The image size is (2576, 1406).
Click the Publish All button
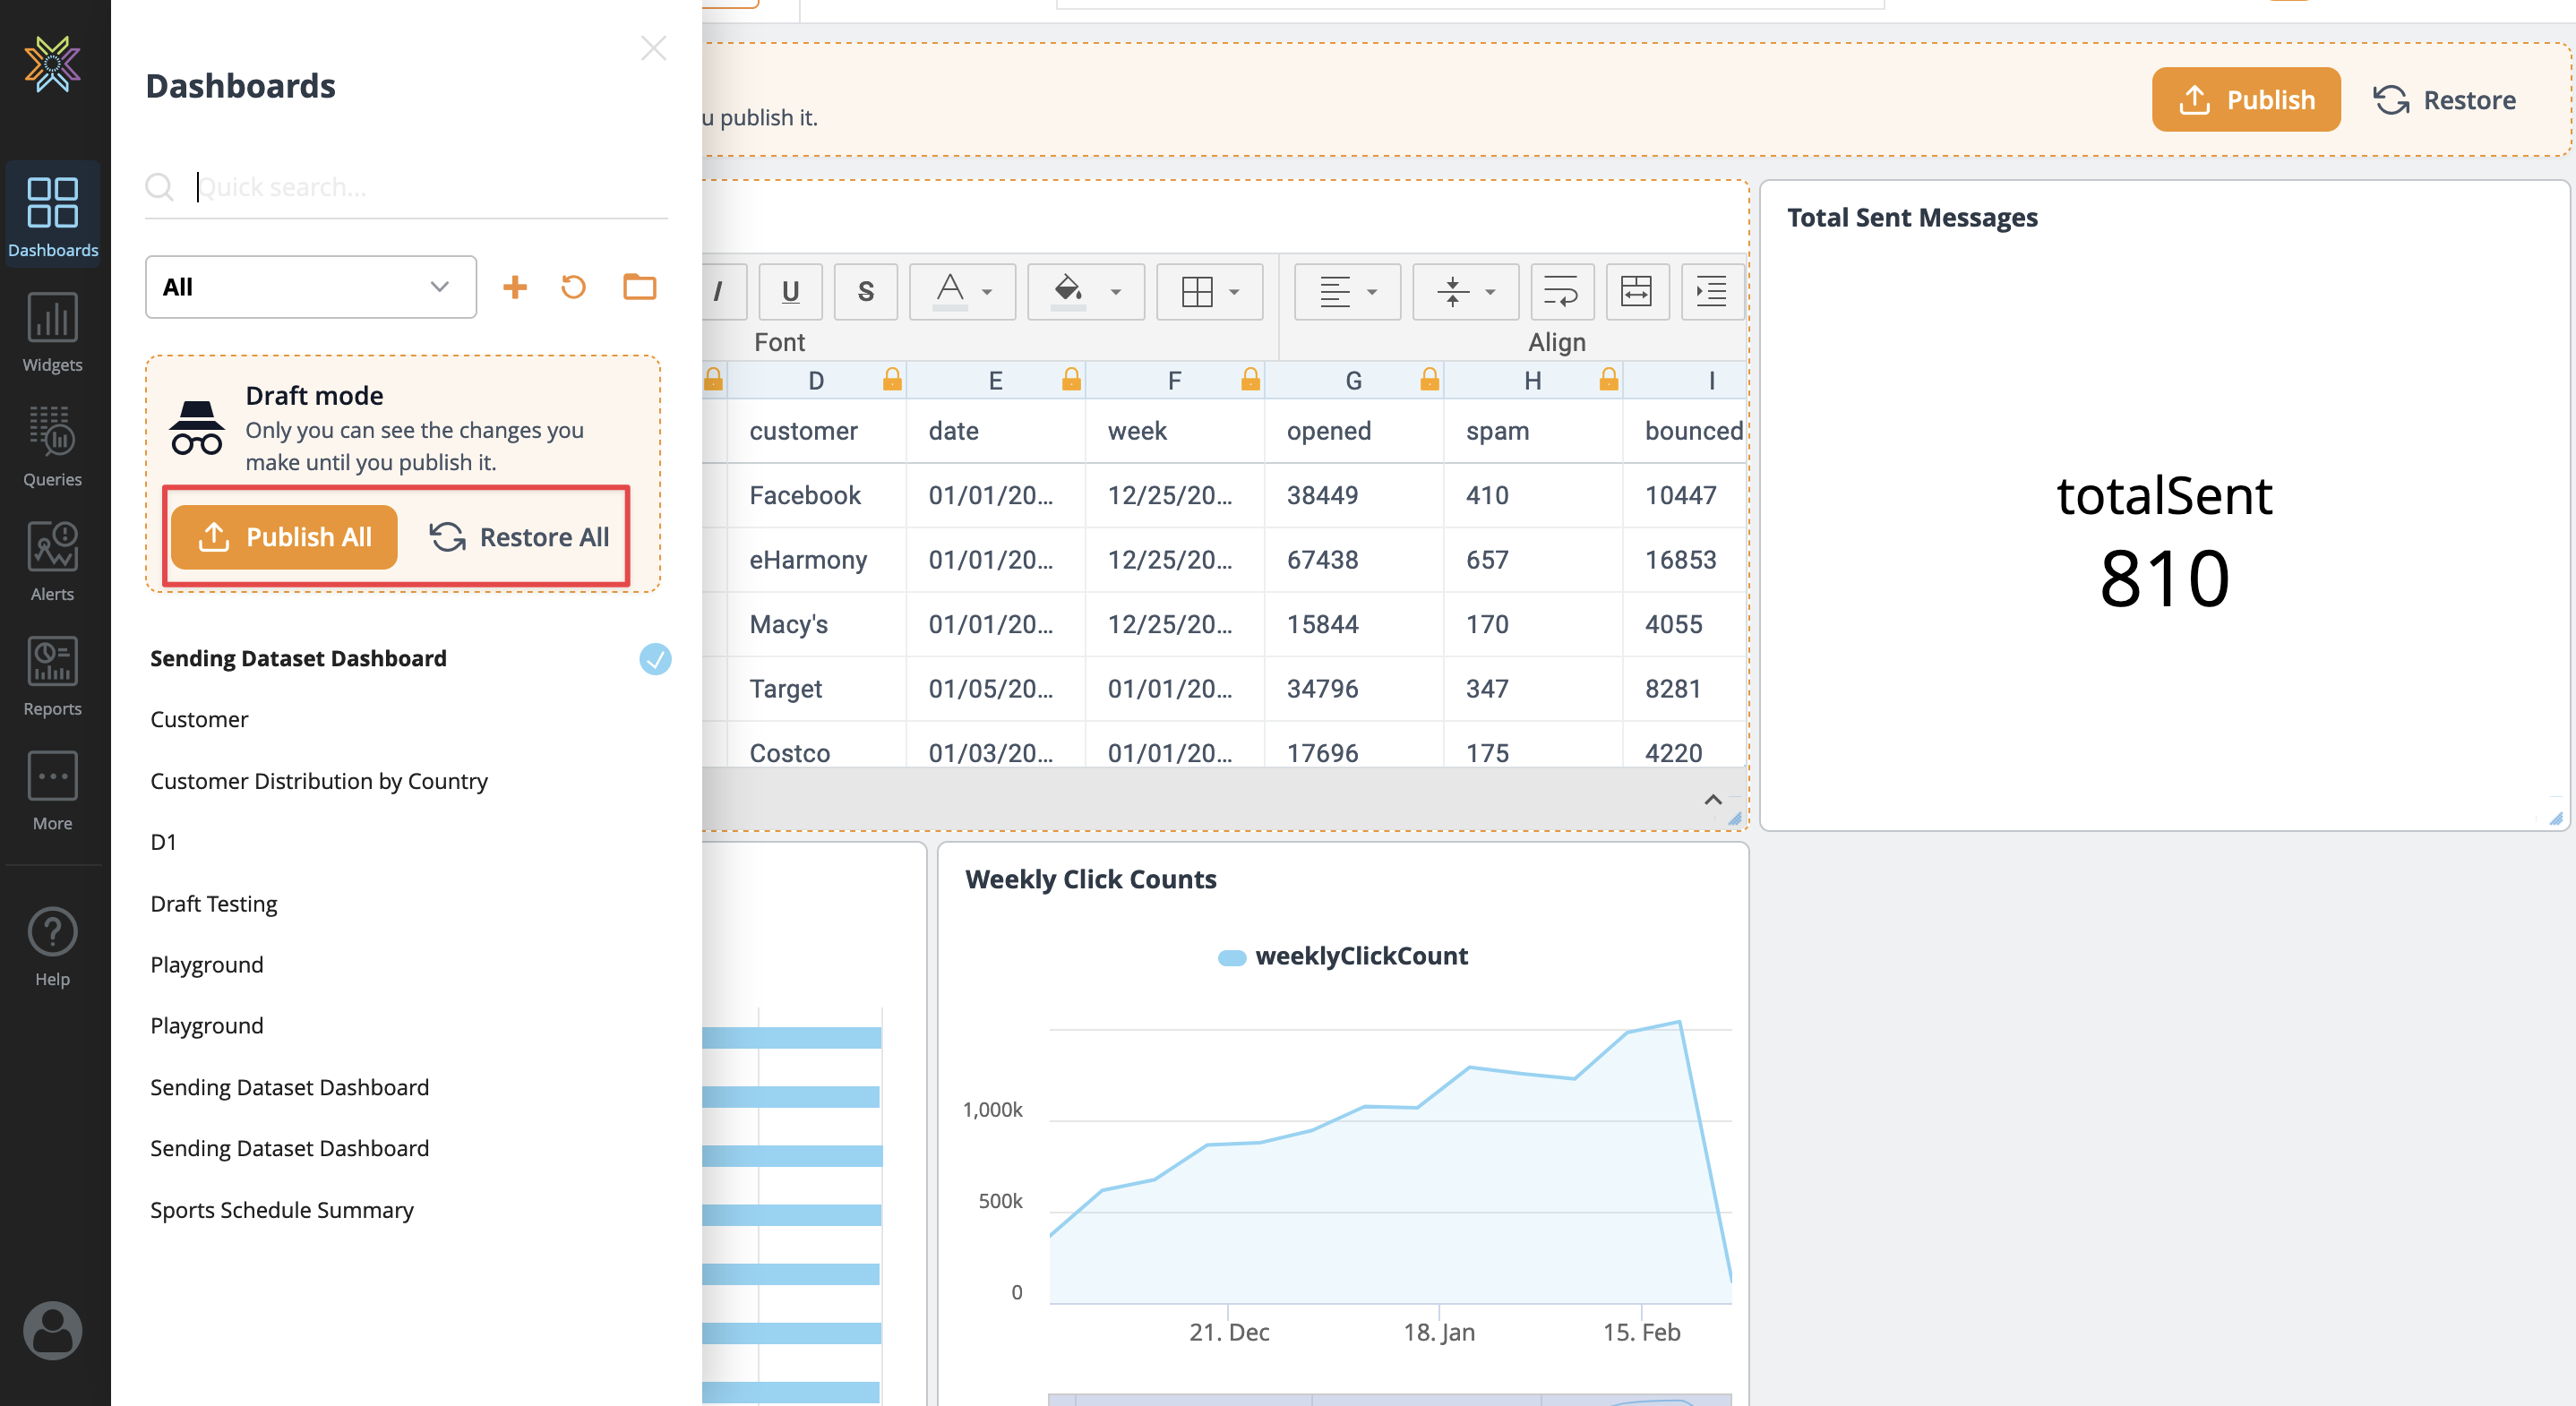(x=285, y=537)
